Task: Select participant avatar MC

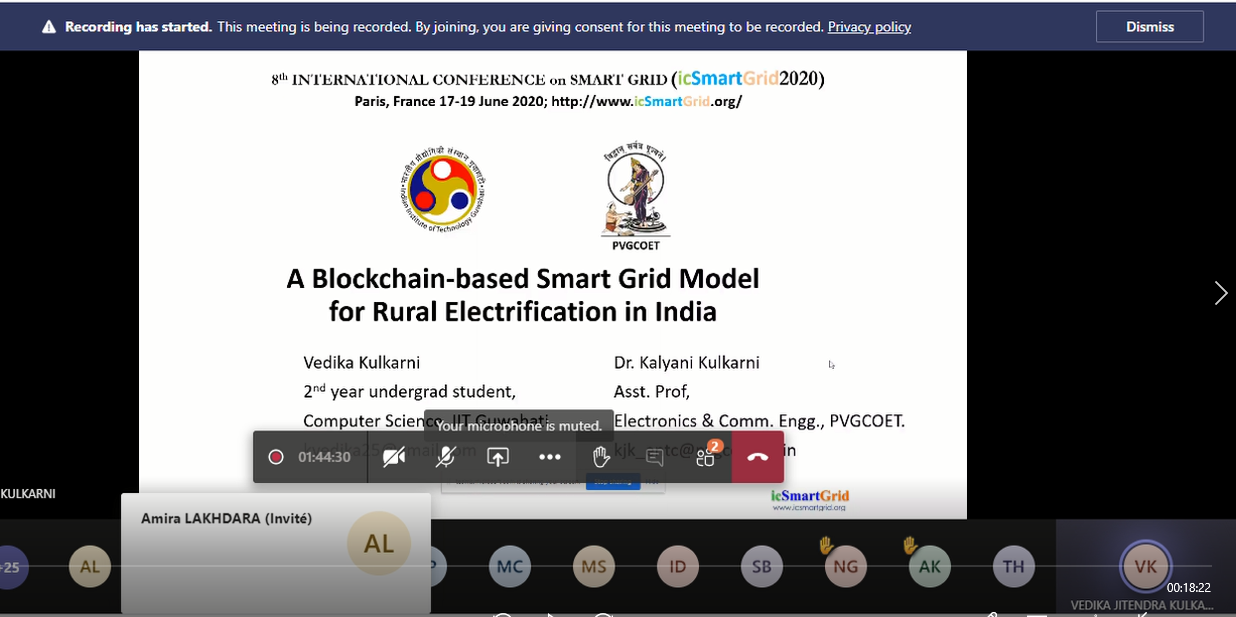Action: pos(510,567)
